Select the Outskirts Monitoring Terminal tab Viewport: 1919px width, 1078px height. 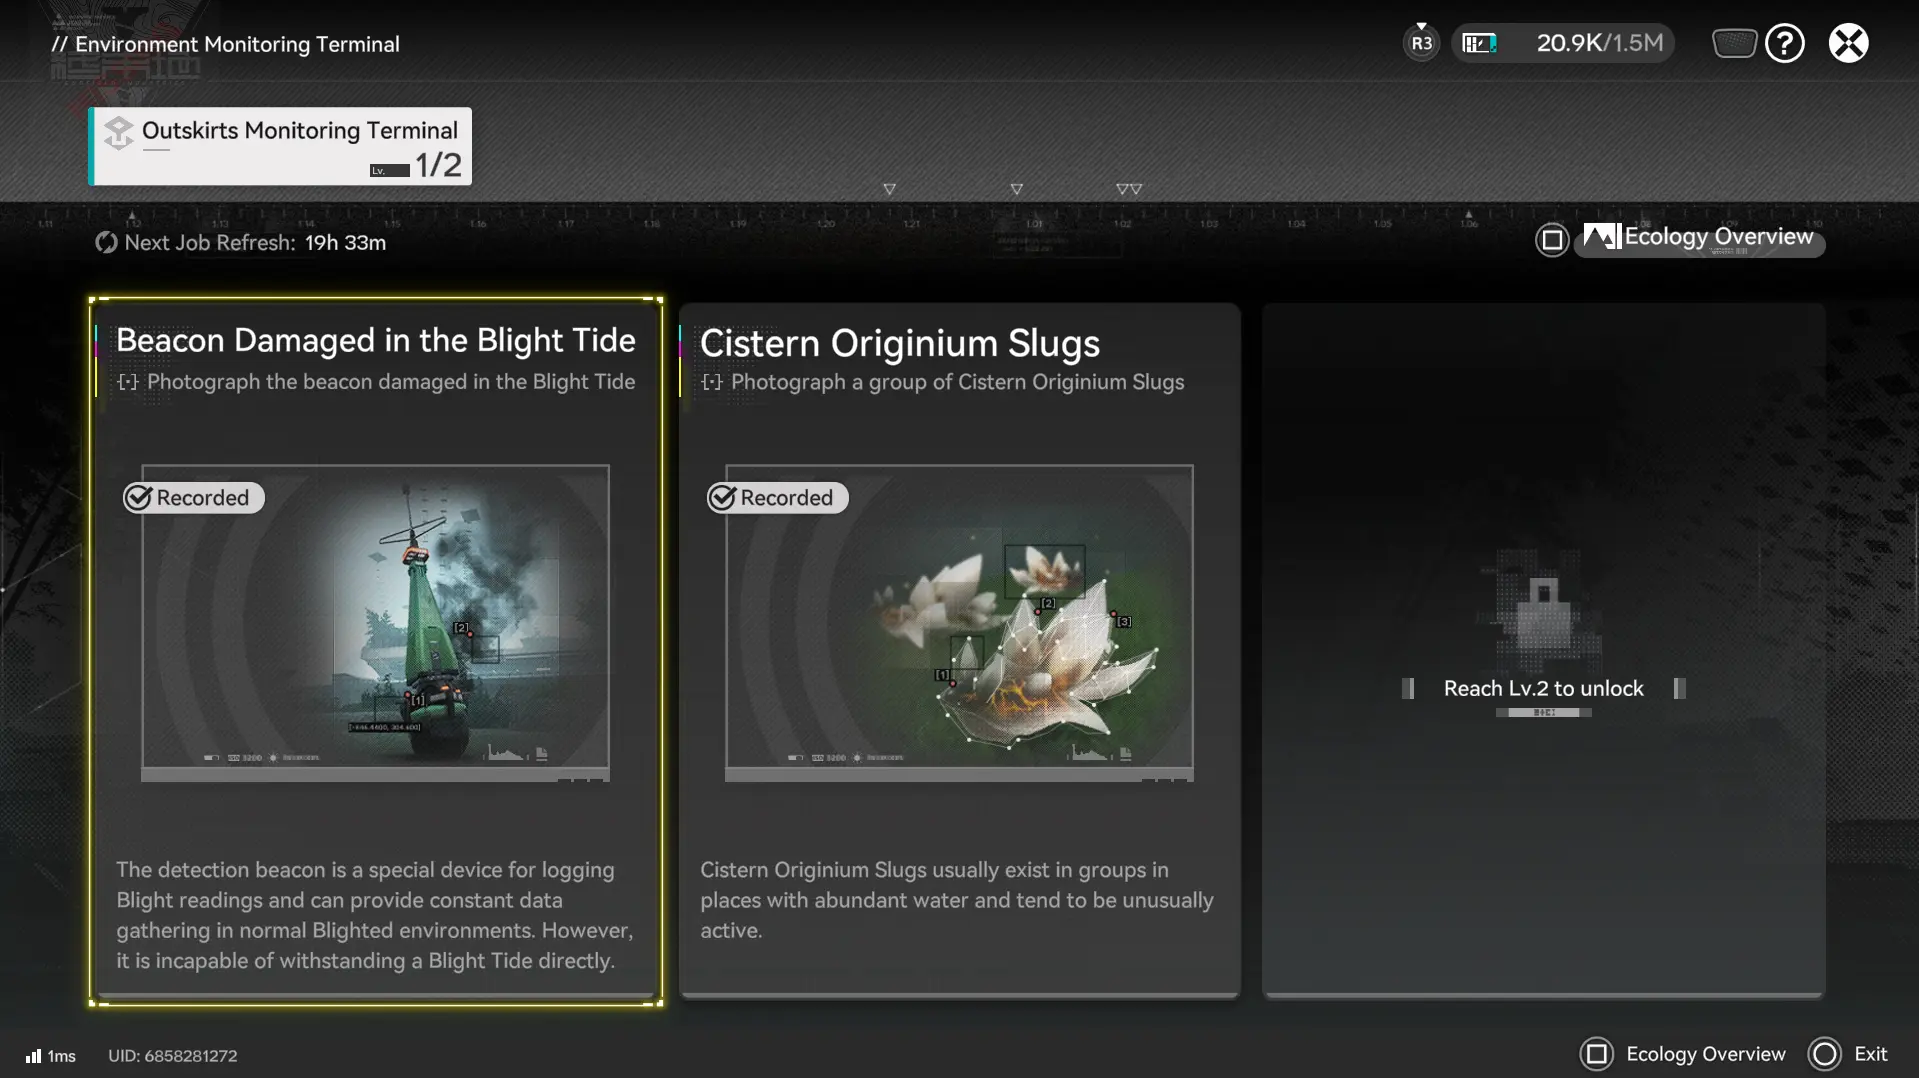281,147
